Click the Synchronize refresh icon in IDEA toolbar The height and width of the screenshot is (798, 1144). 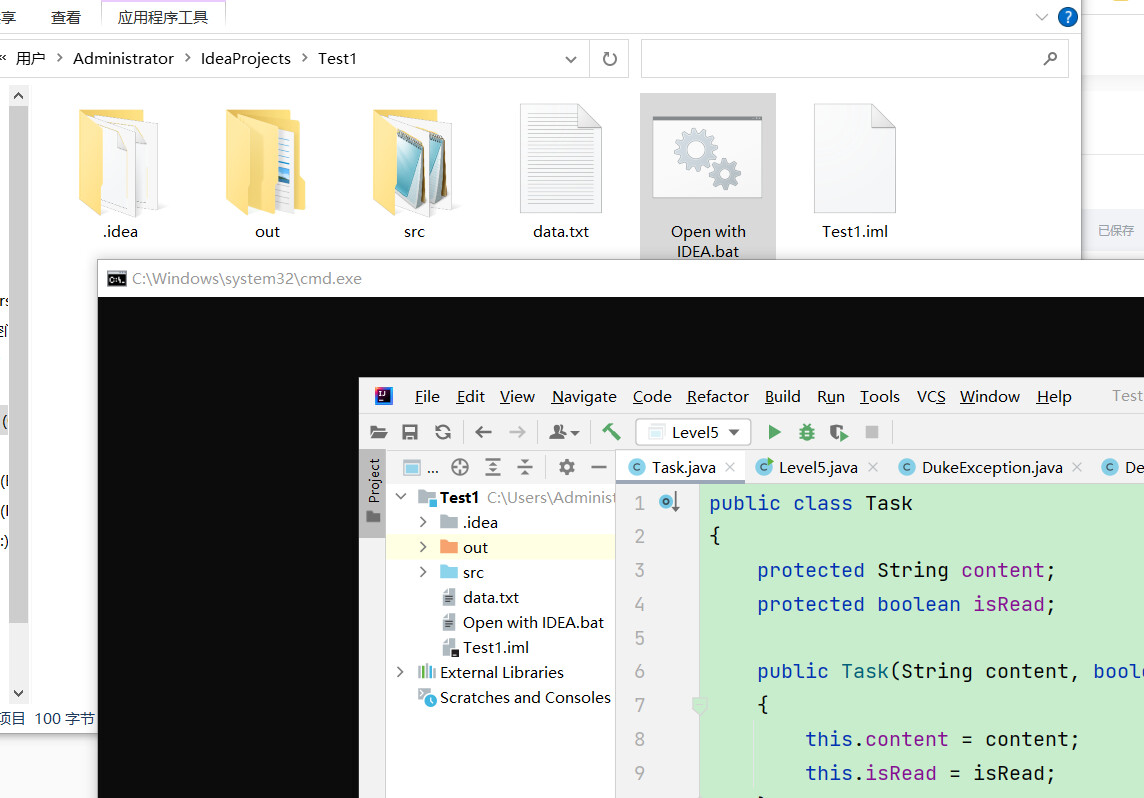pyautogui.click(x=443, y=433)
